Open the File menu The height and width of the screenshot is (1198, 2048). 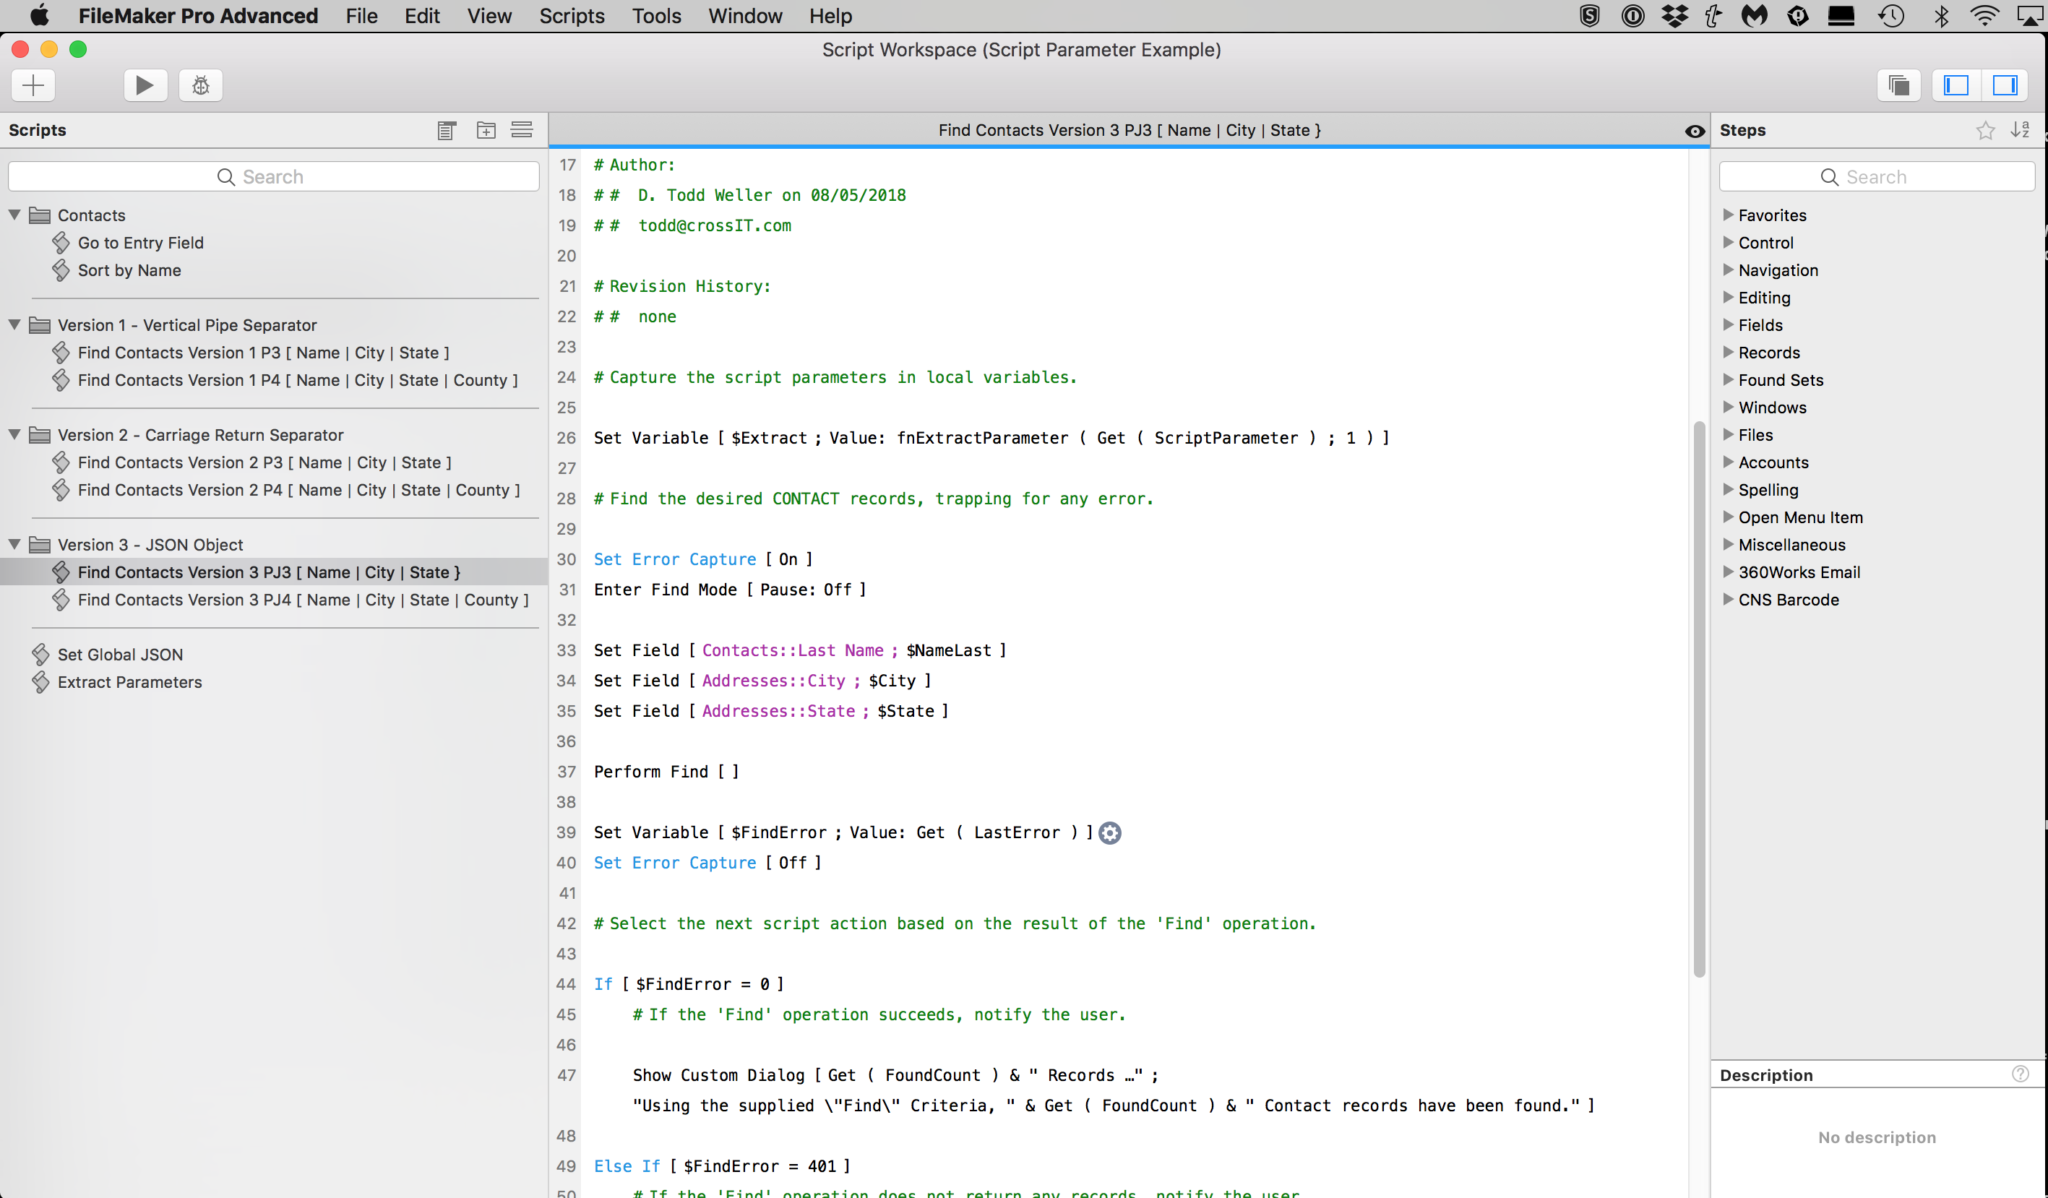(x=361, y=16)
